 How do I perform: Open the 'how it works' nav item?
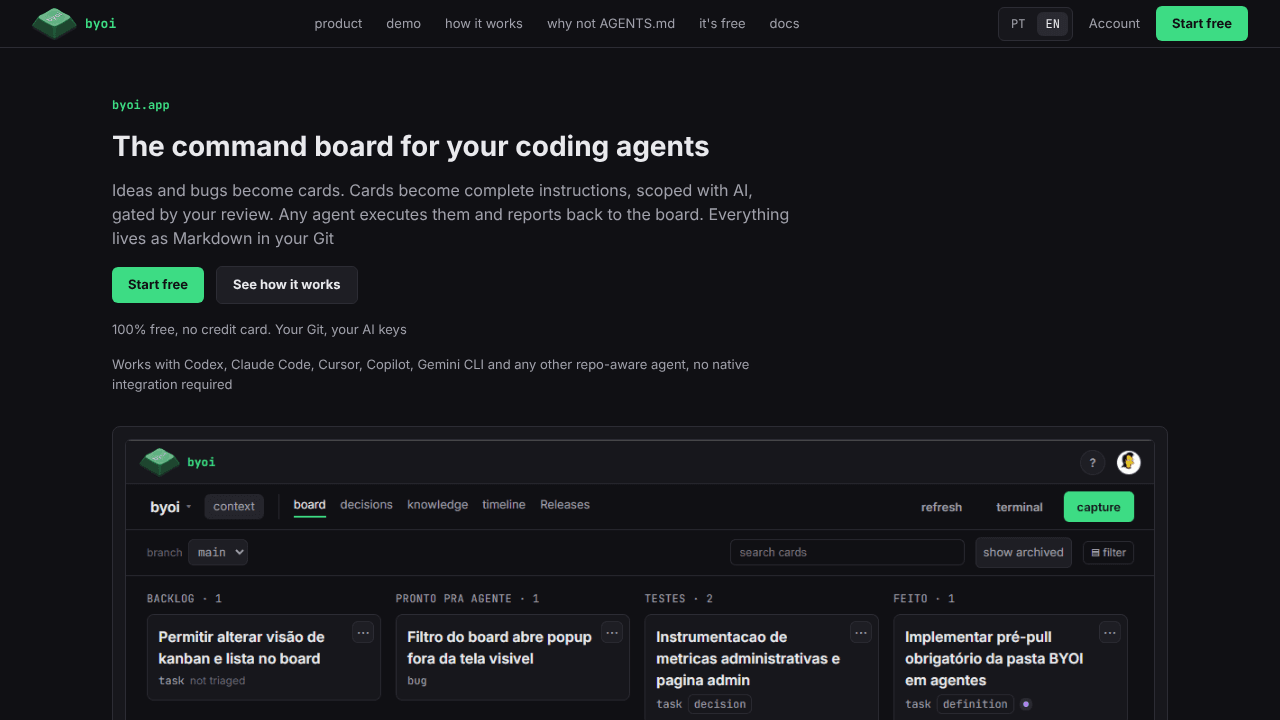click(x=484, y=23)
